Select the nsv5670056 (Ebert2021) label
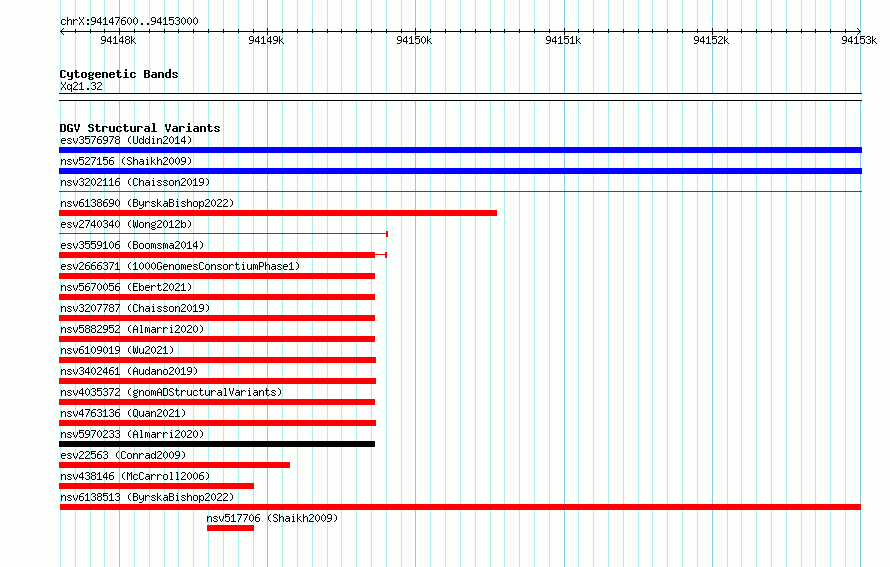890x567 pixels. pos(126,287)
